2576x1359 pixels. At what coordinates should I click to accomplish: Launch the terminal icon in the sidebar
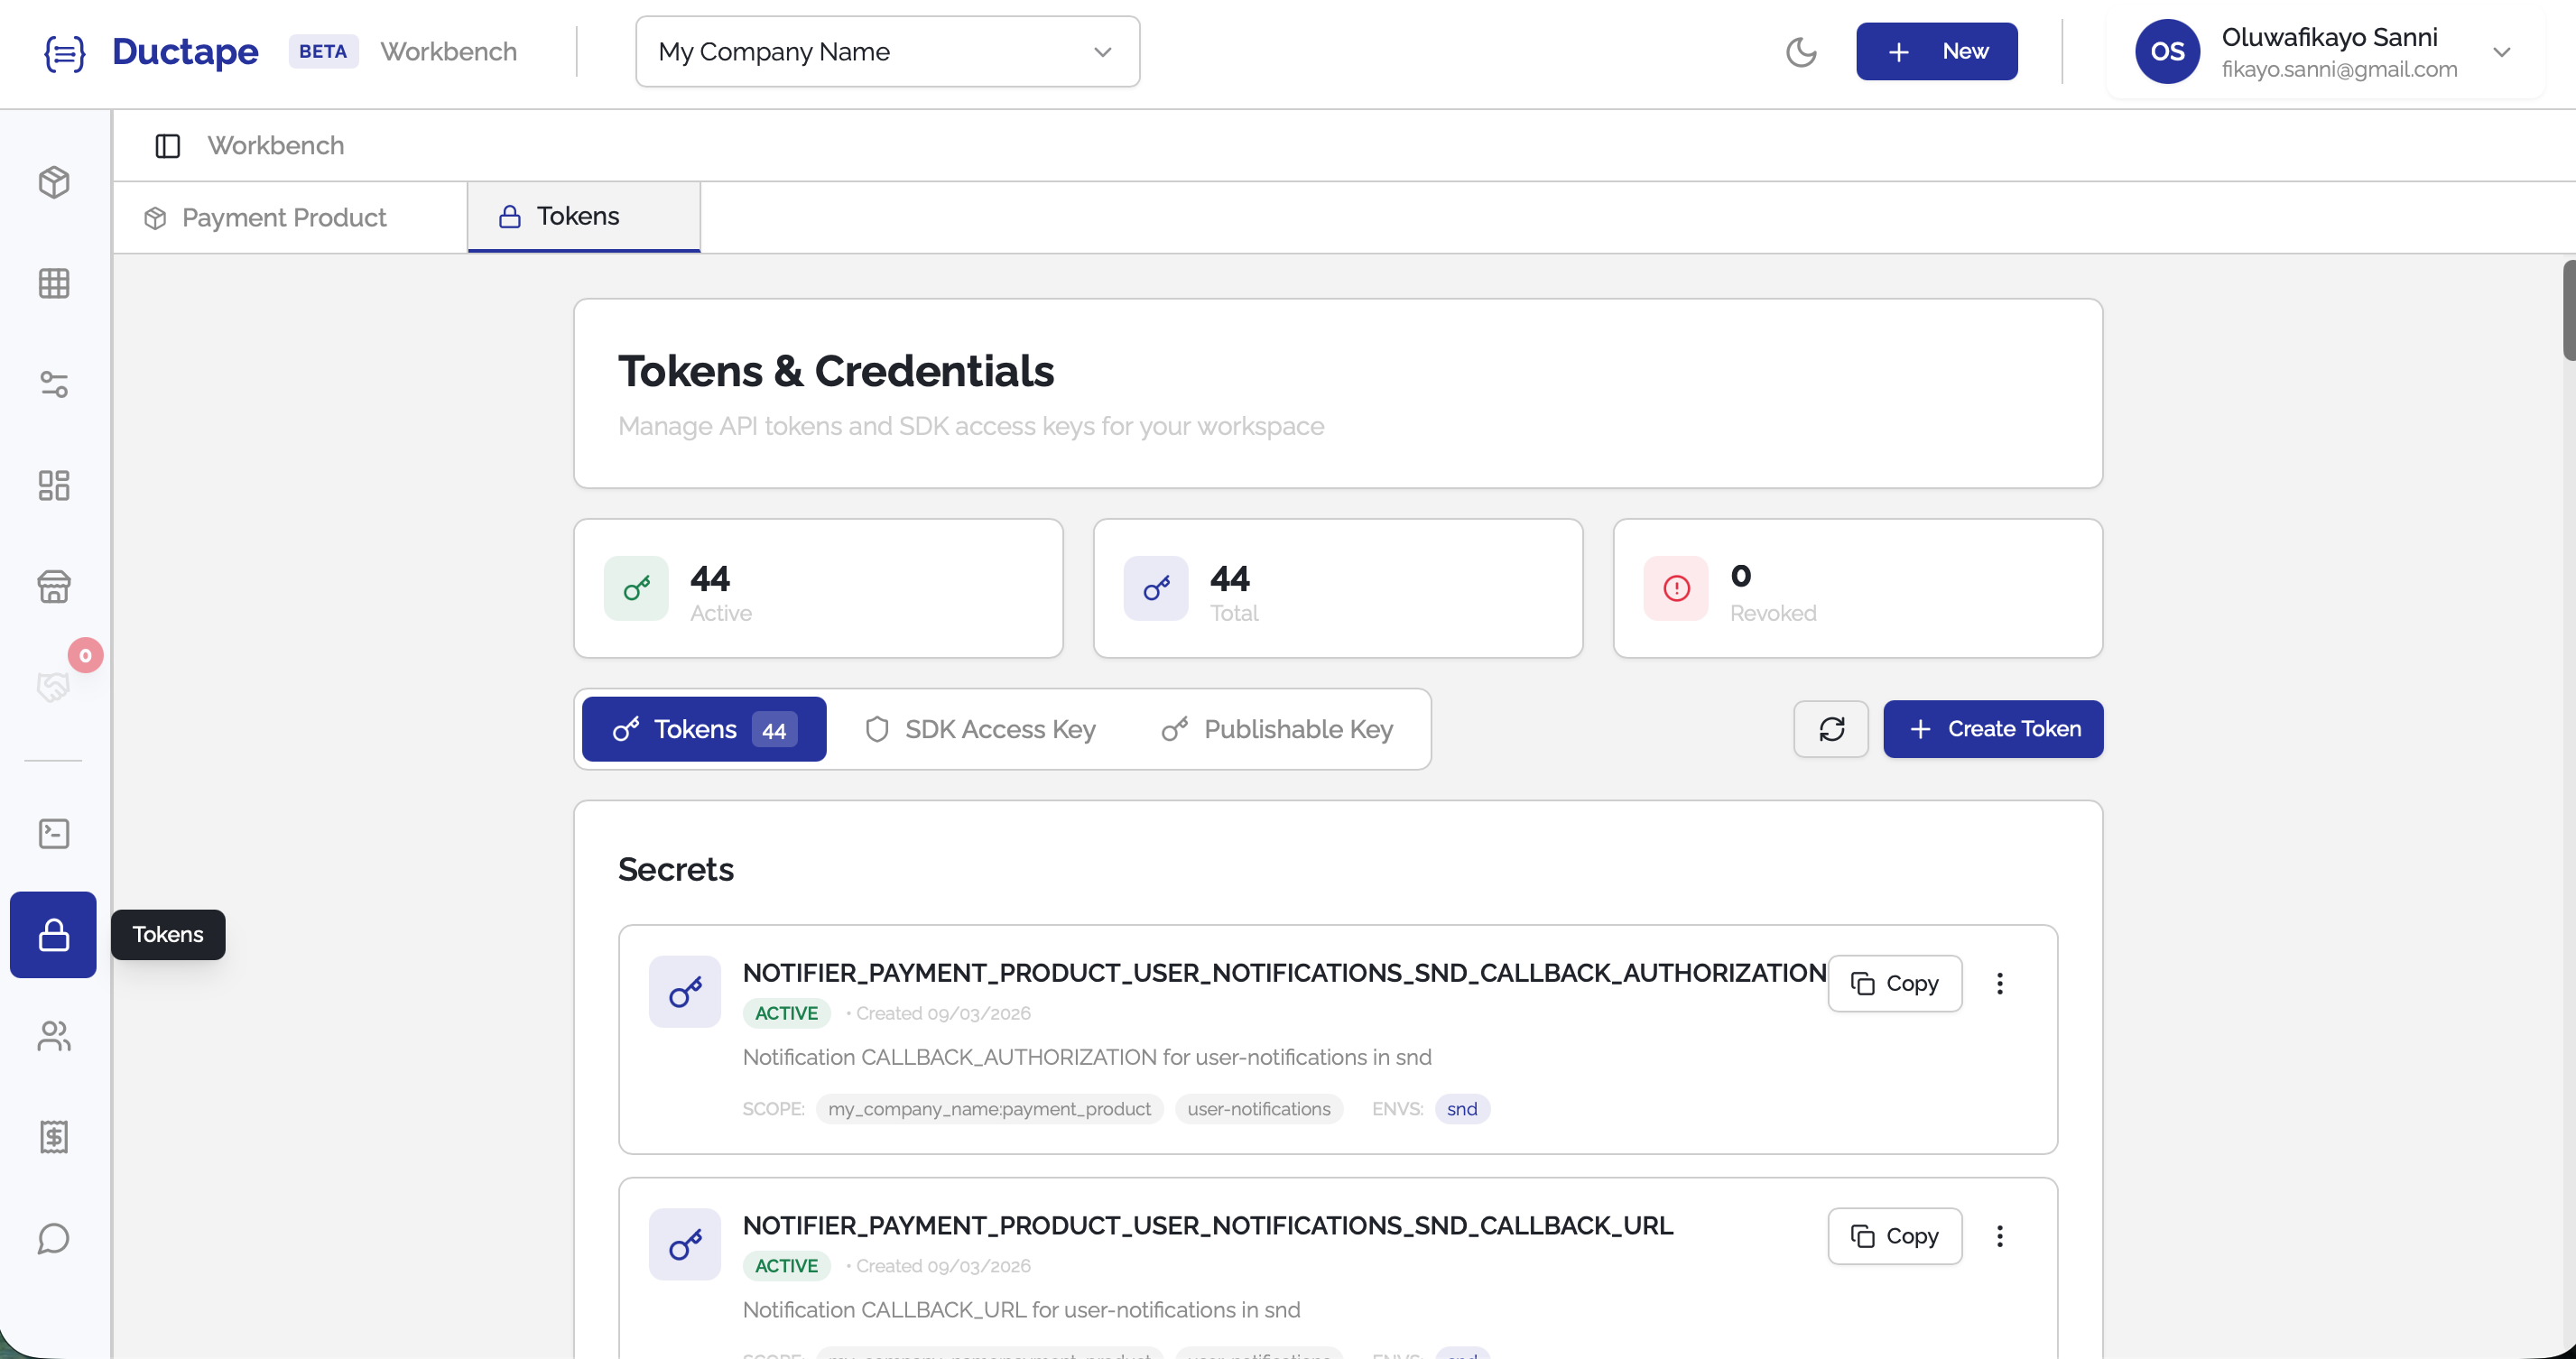(x=53, y=833)
